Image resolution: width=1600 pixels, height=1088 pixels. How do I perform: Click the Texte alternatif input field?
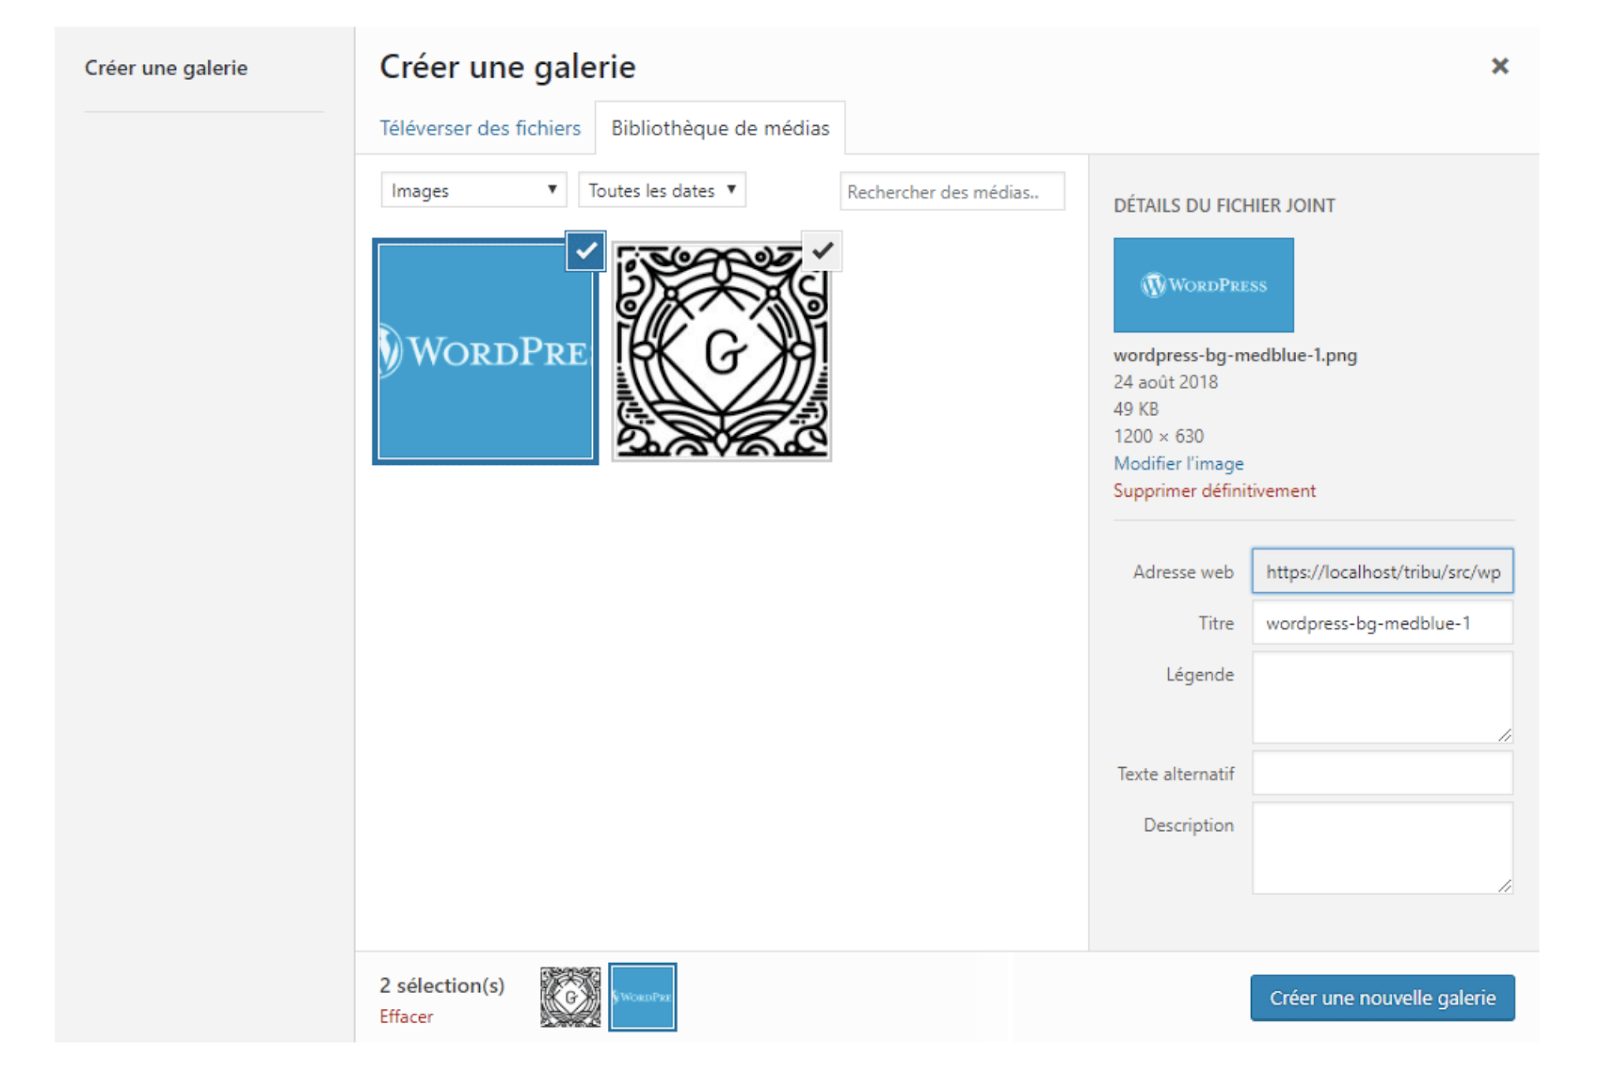(1381, 774)
